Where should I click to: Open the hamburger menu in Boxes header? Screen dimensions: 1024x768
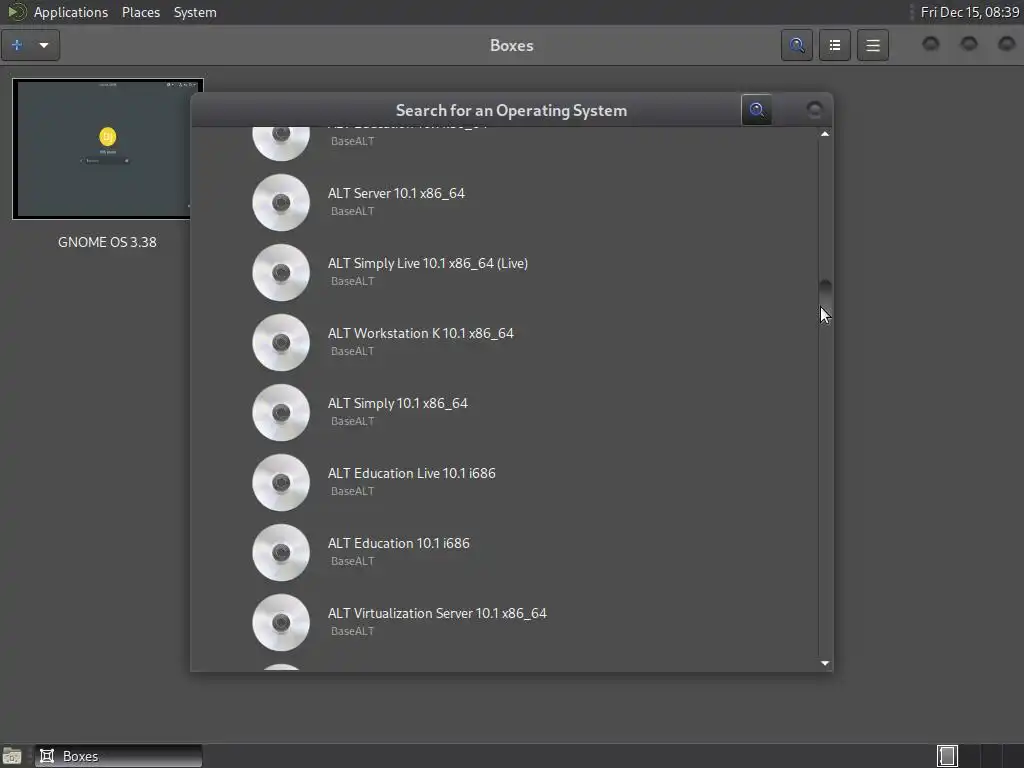point(872,45)
